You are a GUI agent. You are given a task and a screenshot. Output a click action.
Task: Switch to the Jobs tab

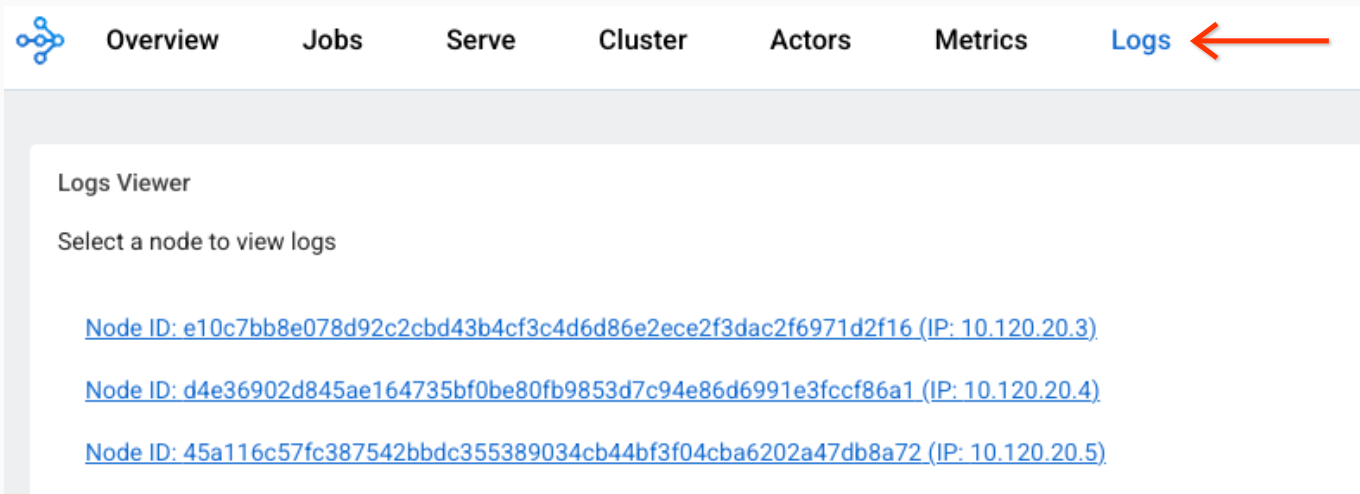point(332,41)
